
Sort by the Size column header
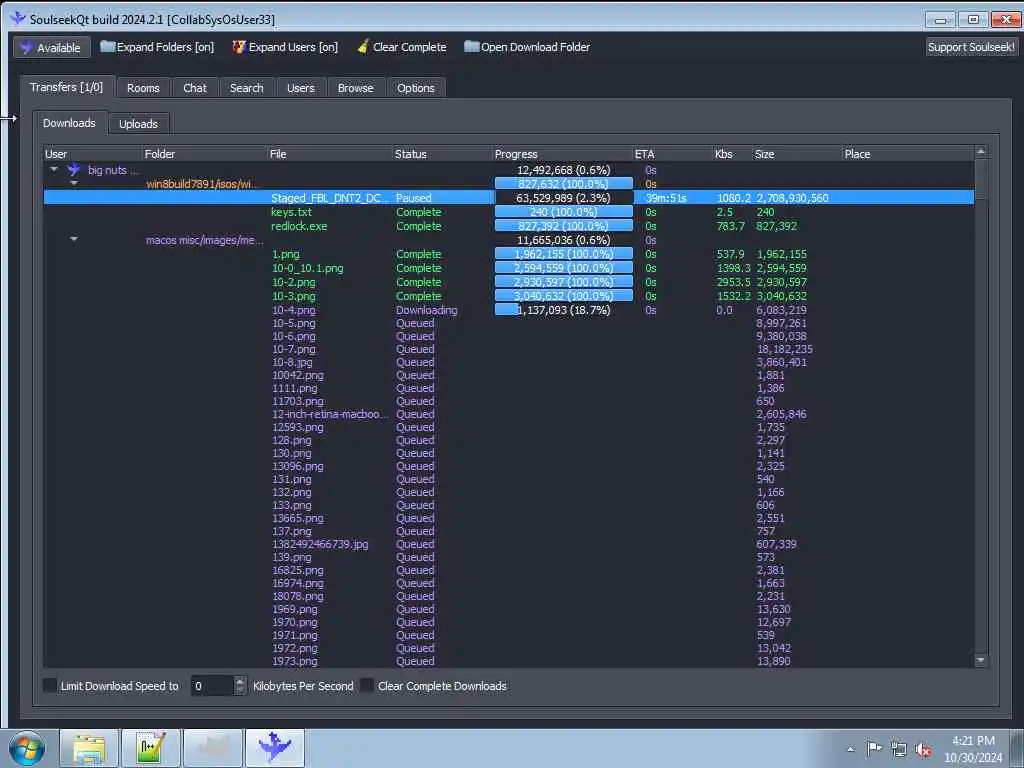797,154
